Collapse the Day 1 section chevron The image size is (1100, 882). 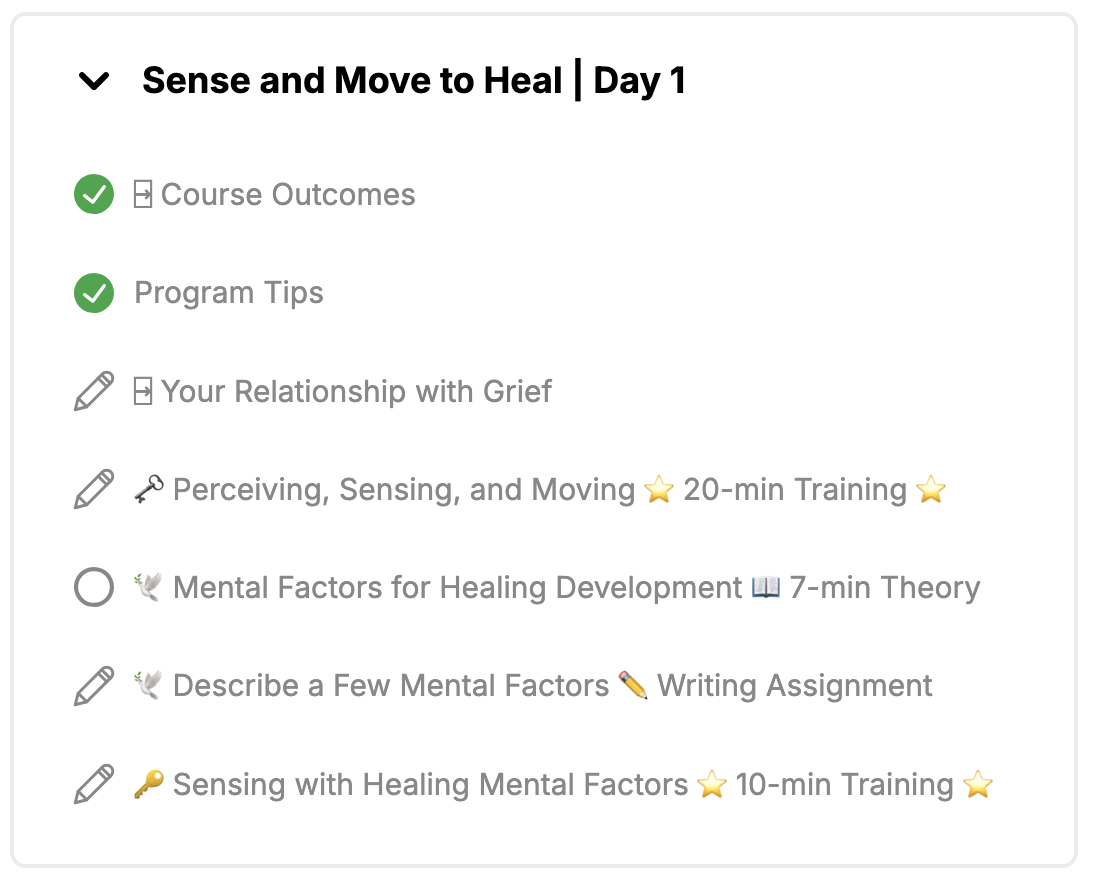click(93, 81)
